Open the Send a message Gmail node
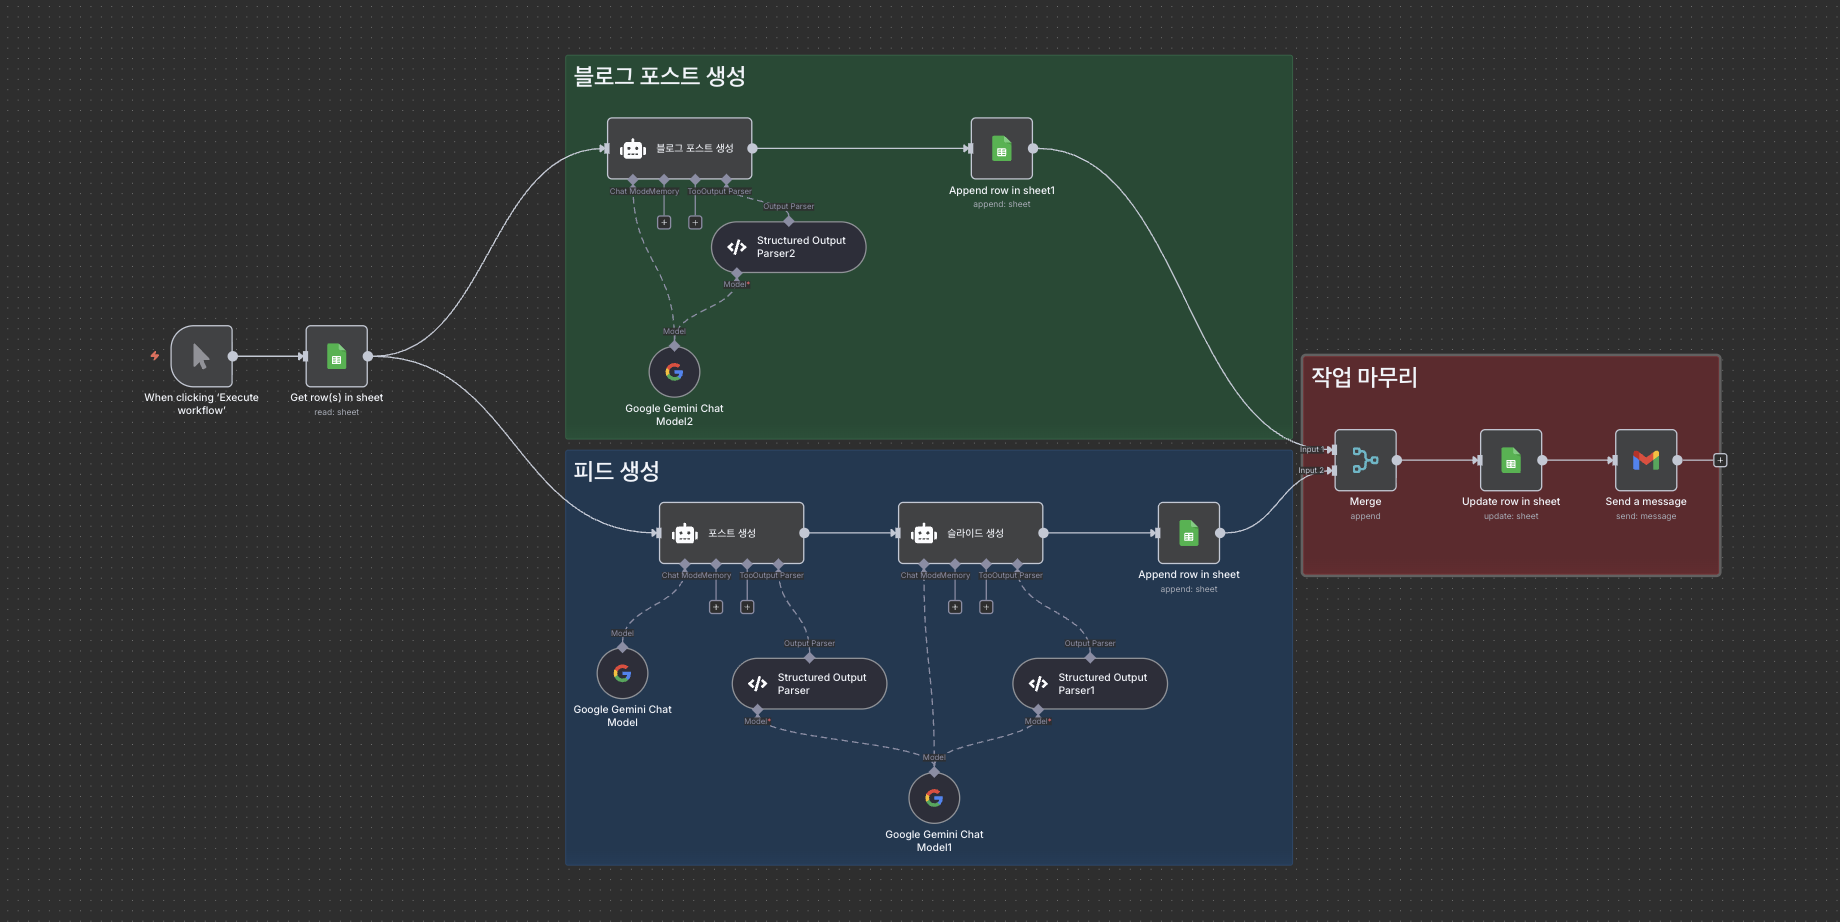Viewport: 1840px width, 922px height. [x=1645, y=460]
